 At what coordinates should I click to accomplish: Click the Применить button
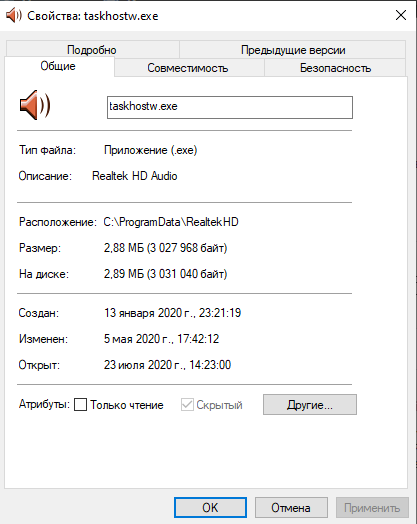point(372,508)
